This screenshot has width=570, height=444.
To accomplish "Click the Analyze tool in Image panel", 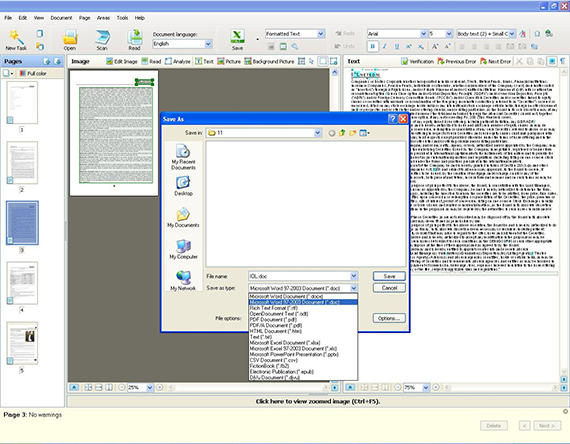I will click(x=178, y=61).
